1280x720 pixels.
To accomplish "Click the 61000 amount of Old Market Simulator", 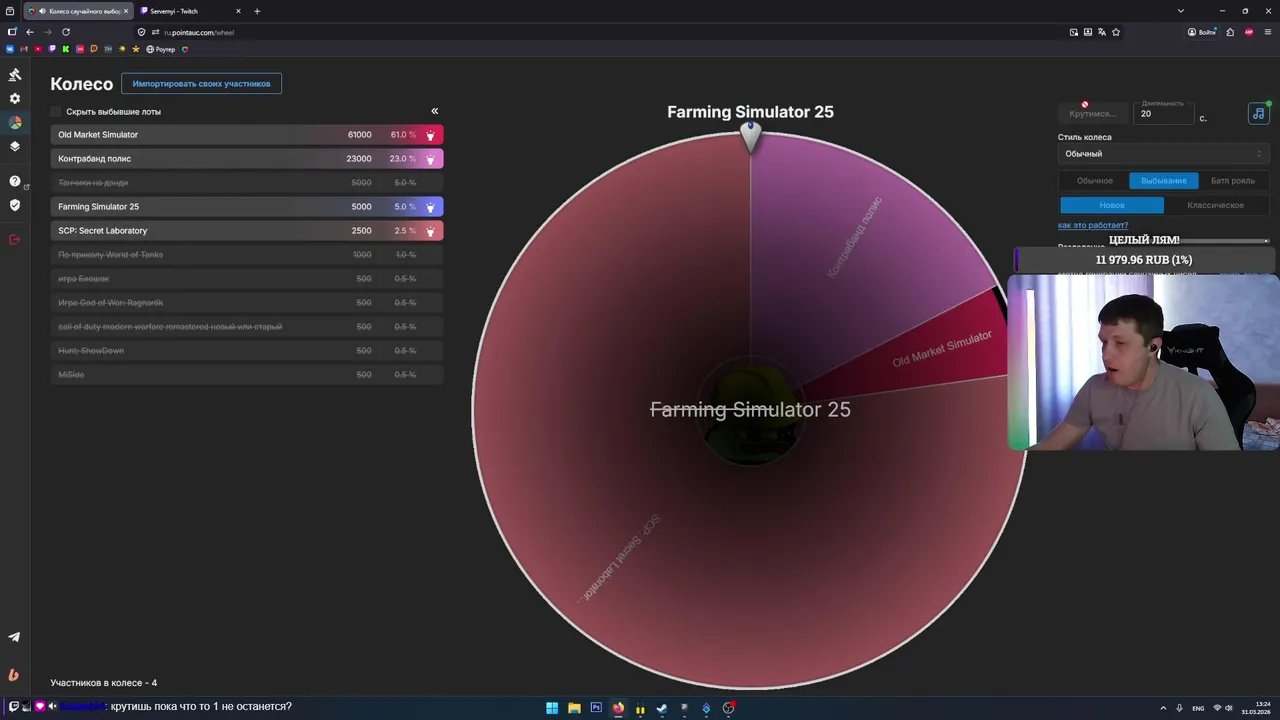I will click(359, 135).
